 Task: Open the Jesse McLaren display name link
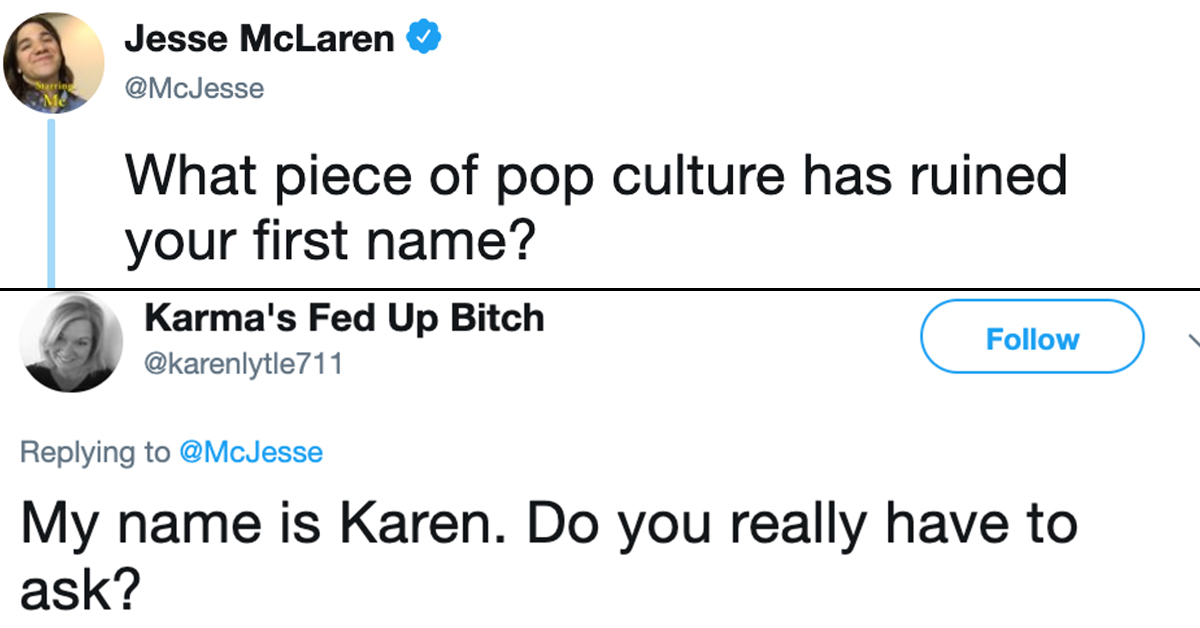pos(260,40)
